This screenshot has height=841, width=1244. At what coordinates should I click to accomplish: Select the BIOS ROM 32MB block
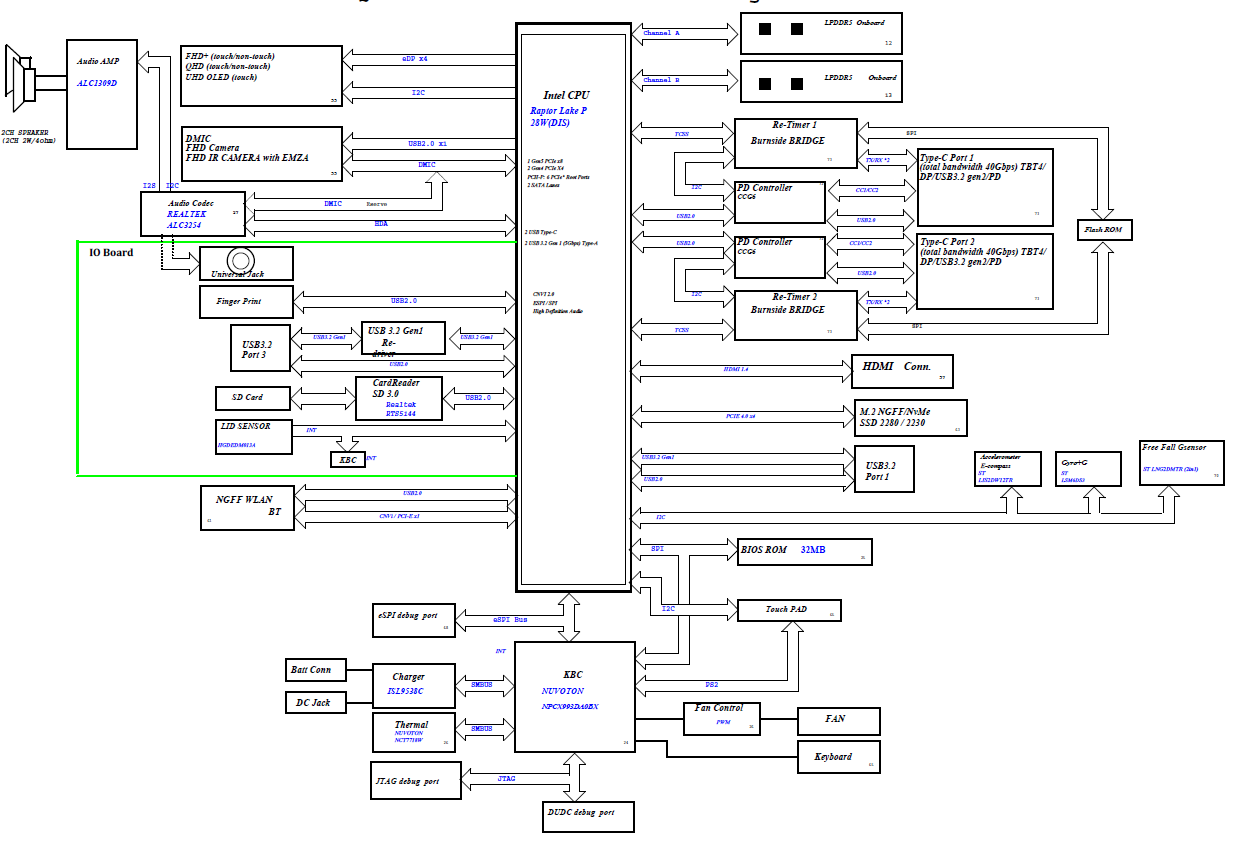804,551
